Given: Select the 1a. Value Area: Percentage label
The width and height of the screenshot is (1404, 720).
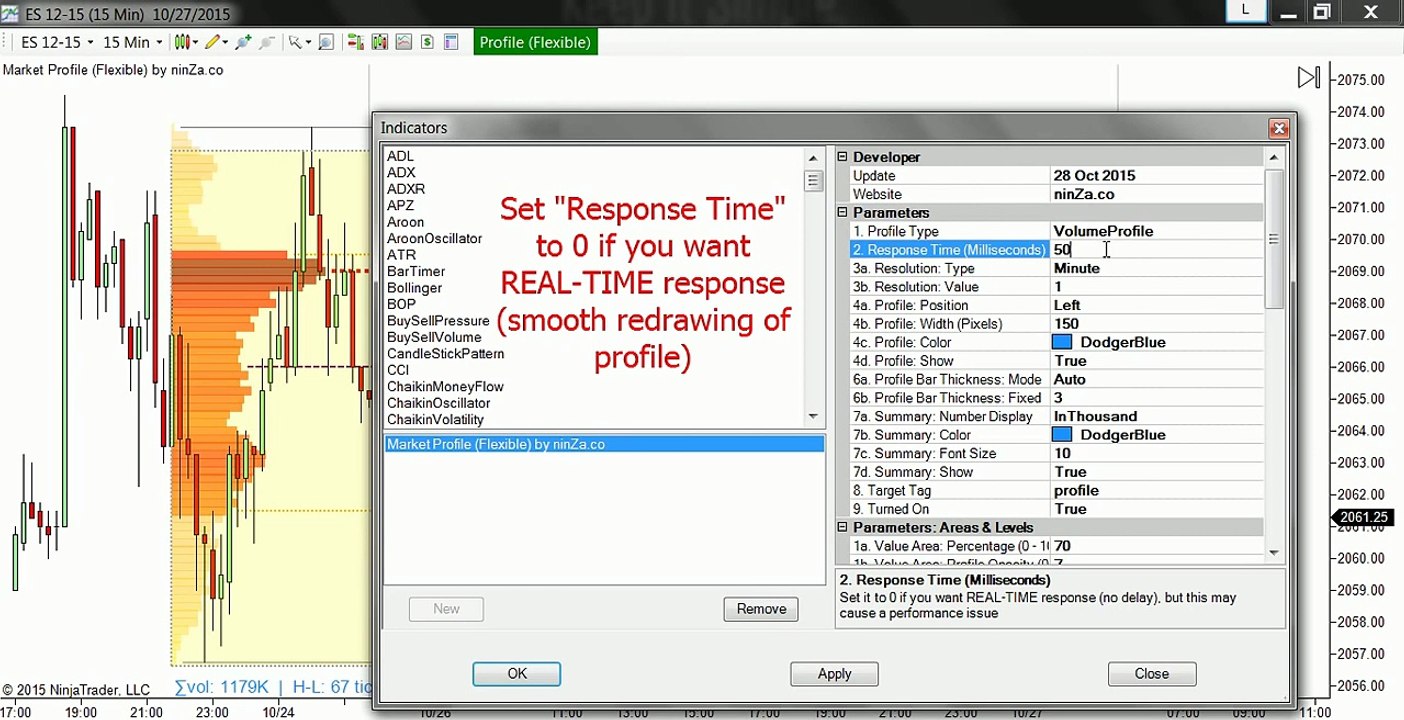Looking at the screenshot, I should (x=950, y=546).
